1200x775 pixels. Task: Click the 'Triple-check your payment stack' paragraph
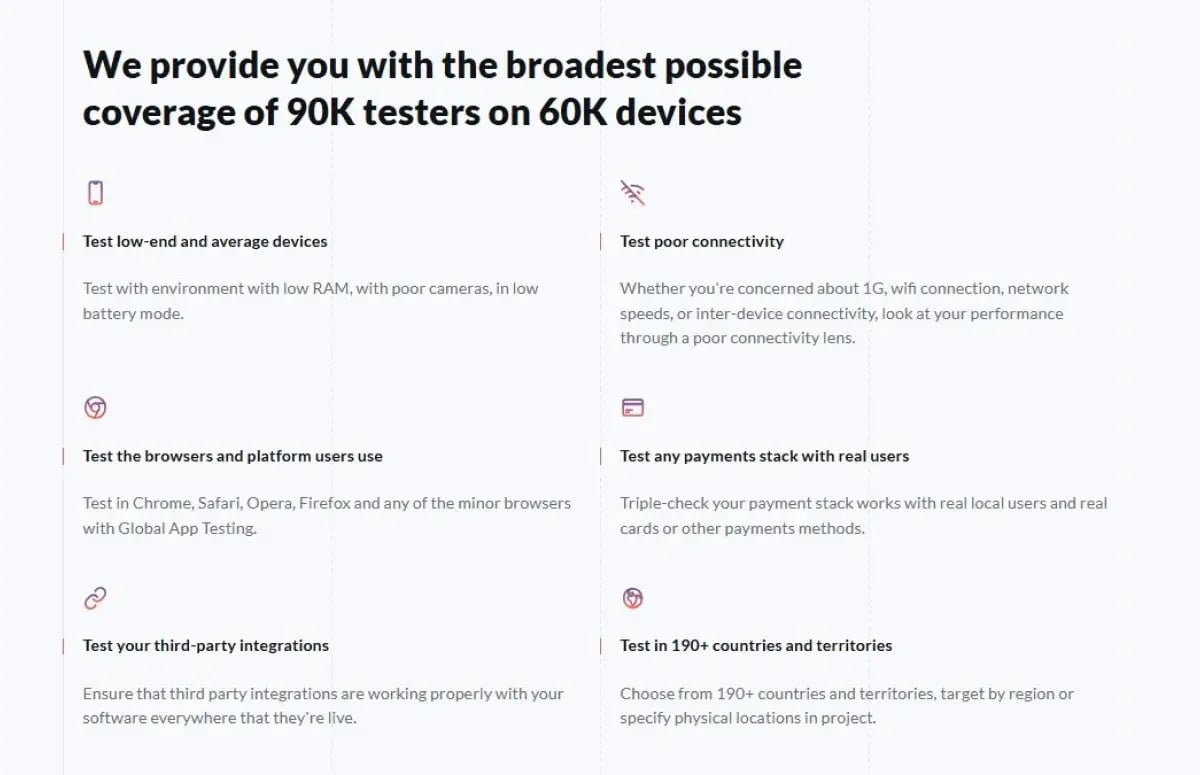[863, 516]
